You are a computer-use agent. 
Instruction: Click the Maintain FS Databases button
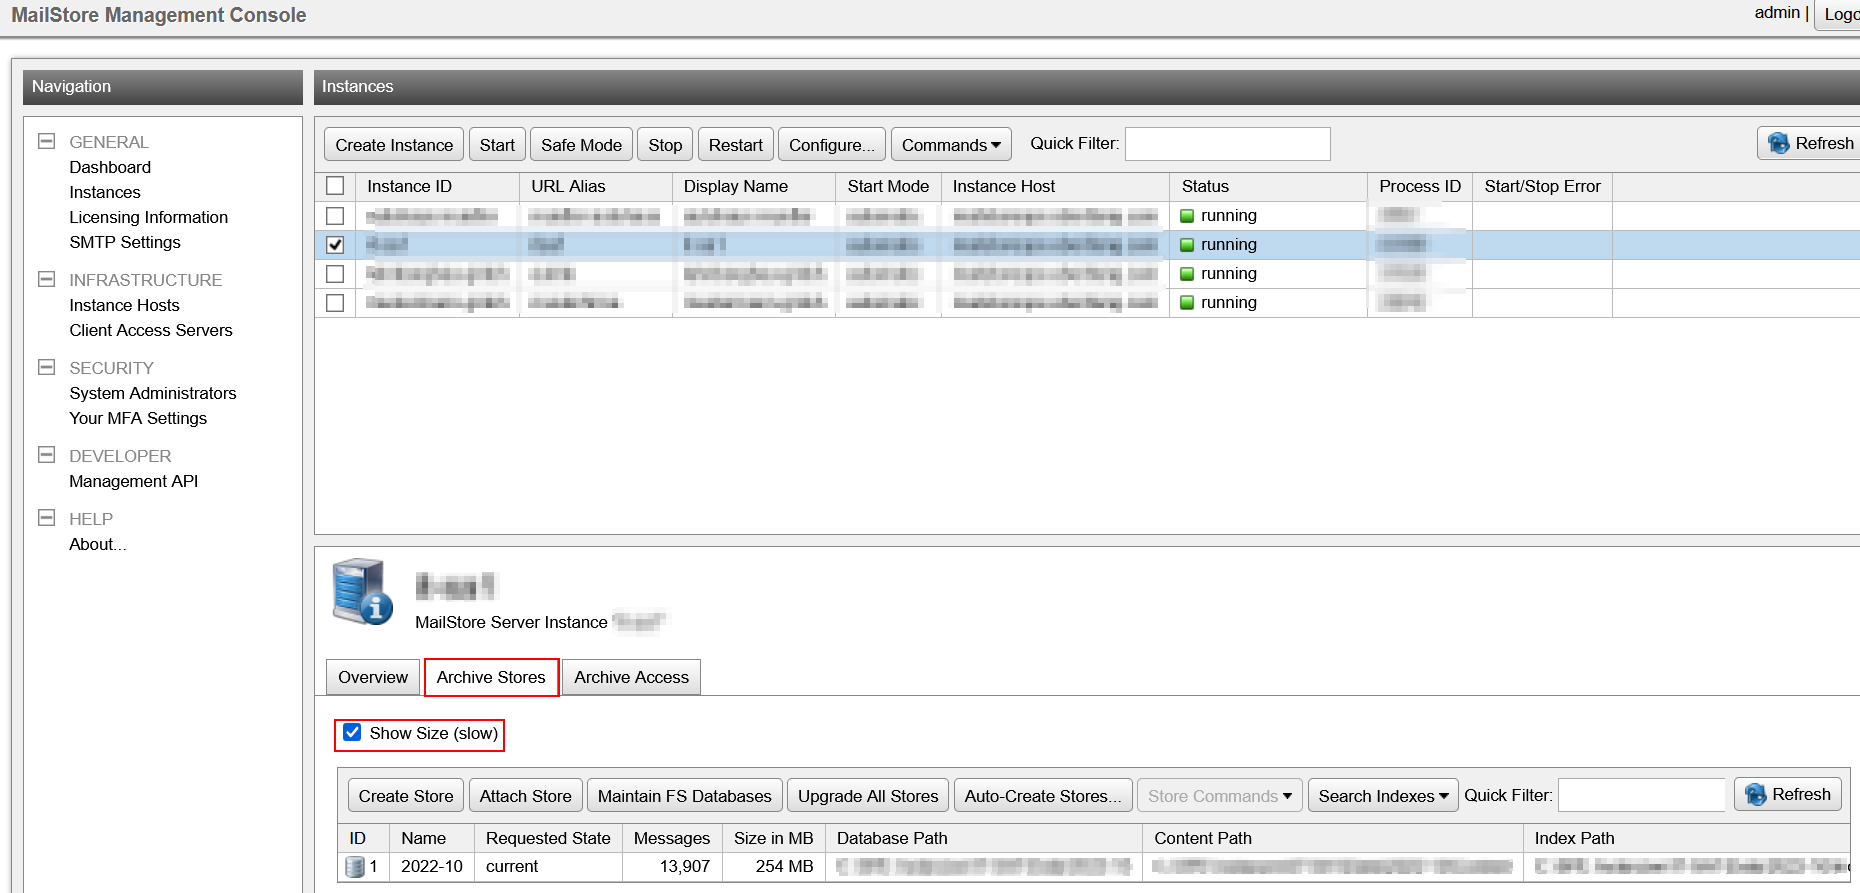684,796
